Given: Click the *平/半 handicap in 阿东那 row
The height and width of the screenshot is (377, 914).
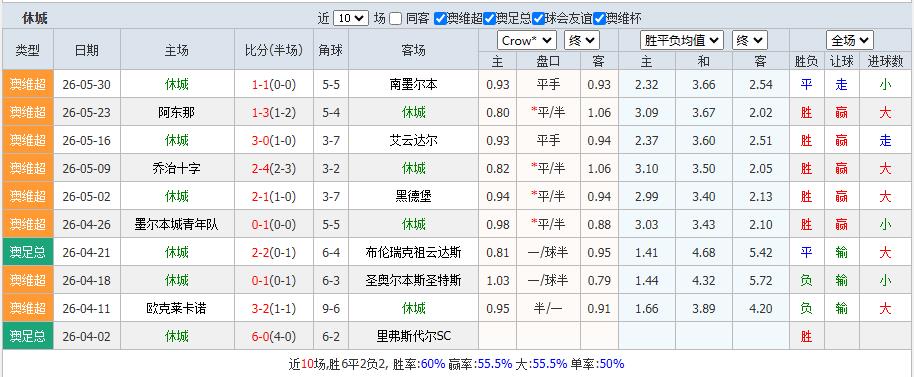Looking at the screenshot, I should (x=548, y=112).
